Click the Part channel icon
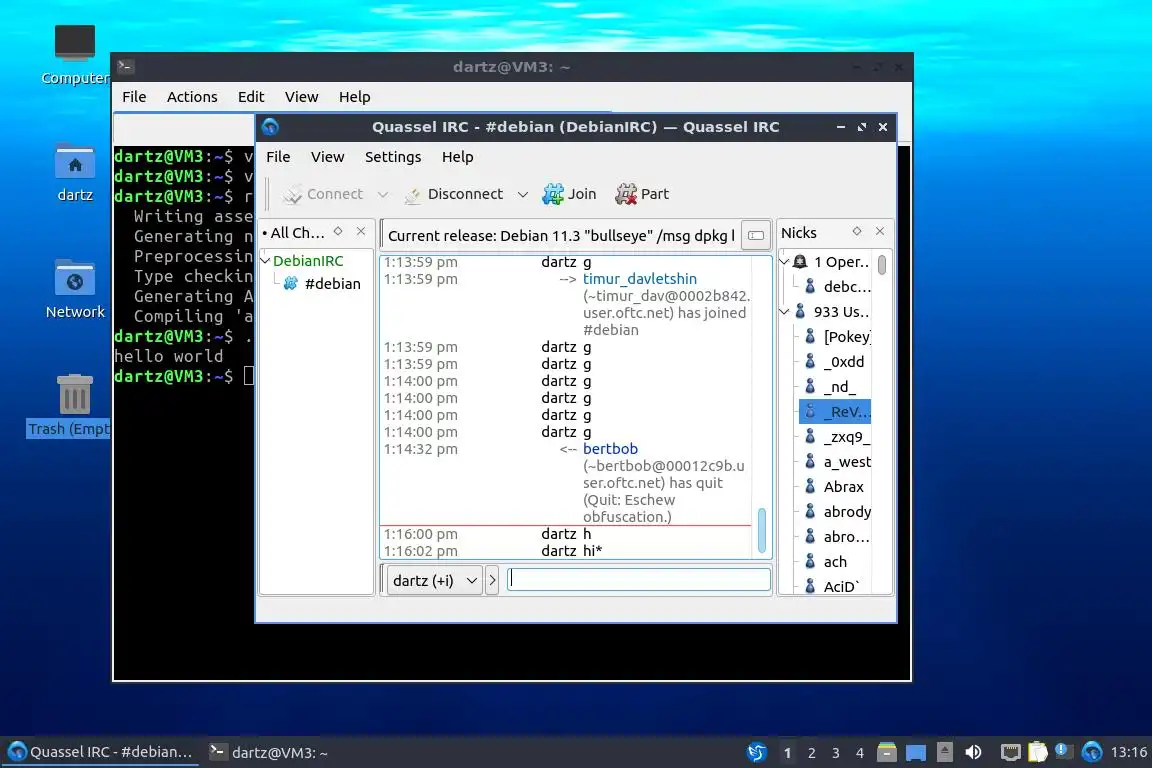Viewport: 1152px width, 768px height. coord(626,194)
